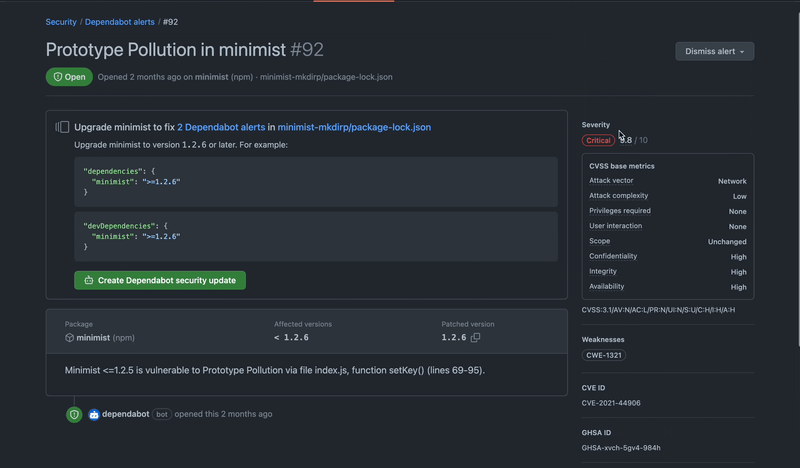Click the User interaction metric label
This screenshot has height=468, width=800.
[615, 226]
